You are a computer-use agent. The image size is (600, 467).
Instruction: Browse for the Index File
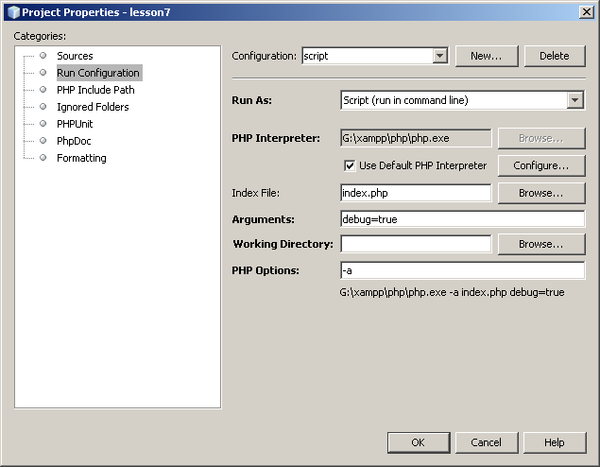(x=541, y=192)
